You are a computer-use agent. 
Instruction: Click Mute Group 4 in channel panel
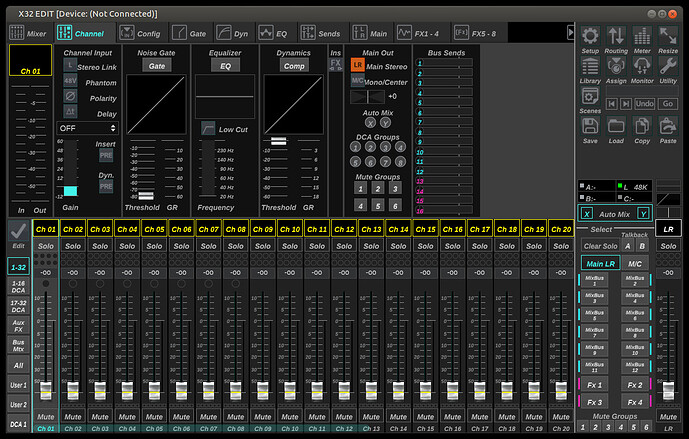(360, 205)
